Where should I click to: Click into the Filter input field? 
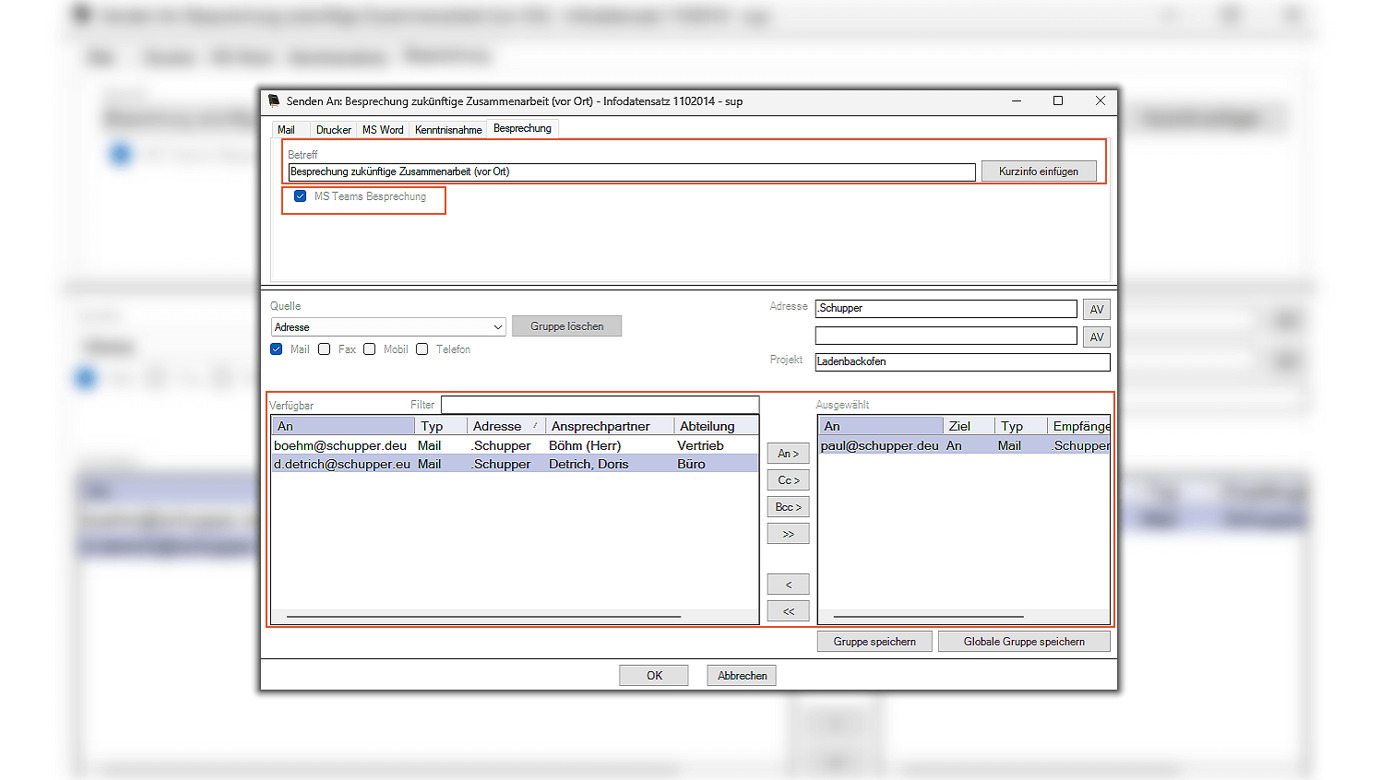click(599, 405)
